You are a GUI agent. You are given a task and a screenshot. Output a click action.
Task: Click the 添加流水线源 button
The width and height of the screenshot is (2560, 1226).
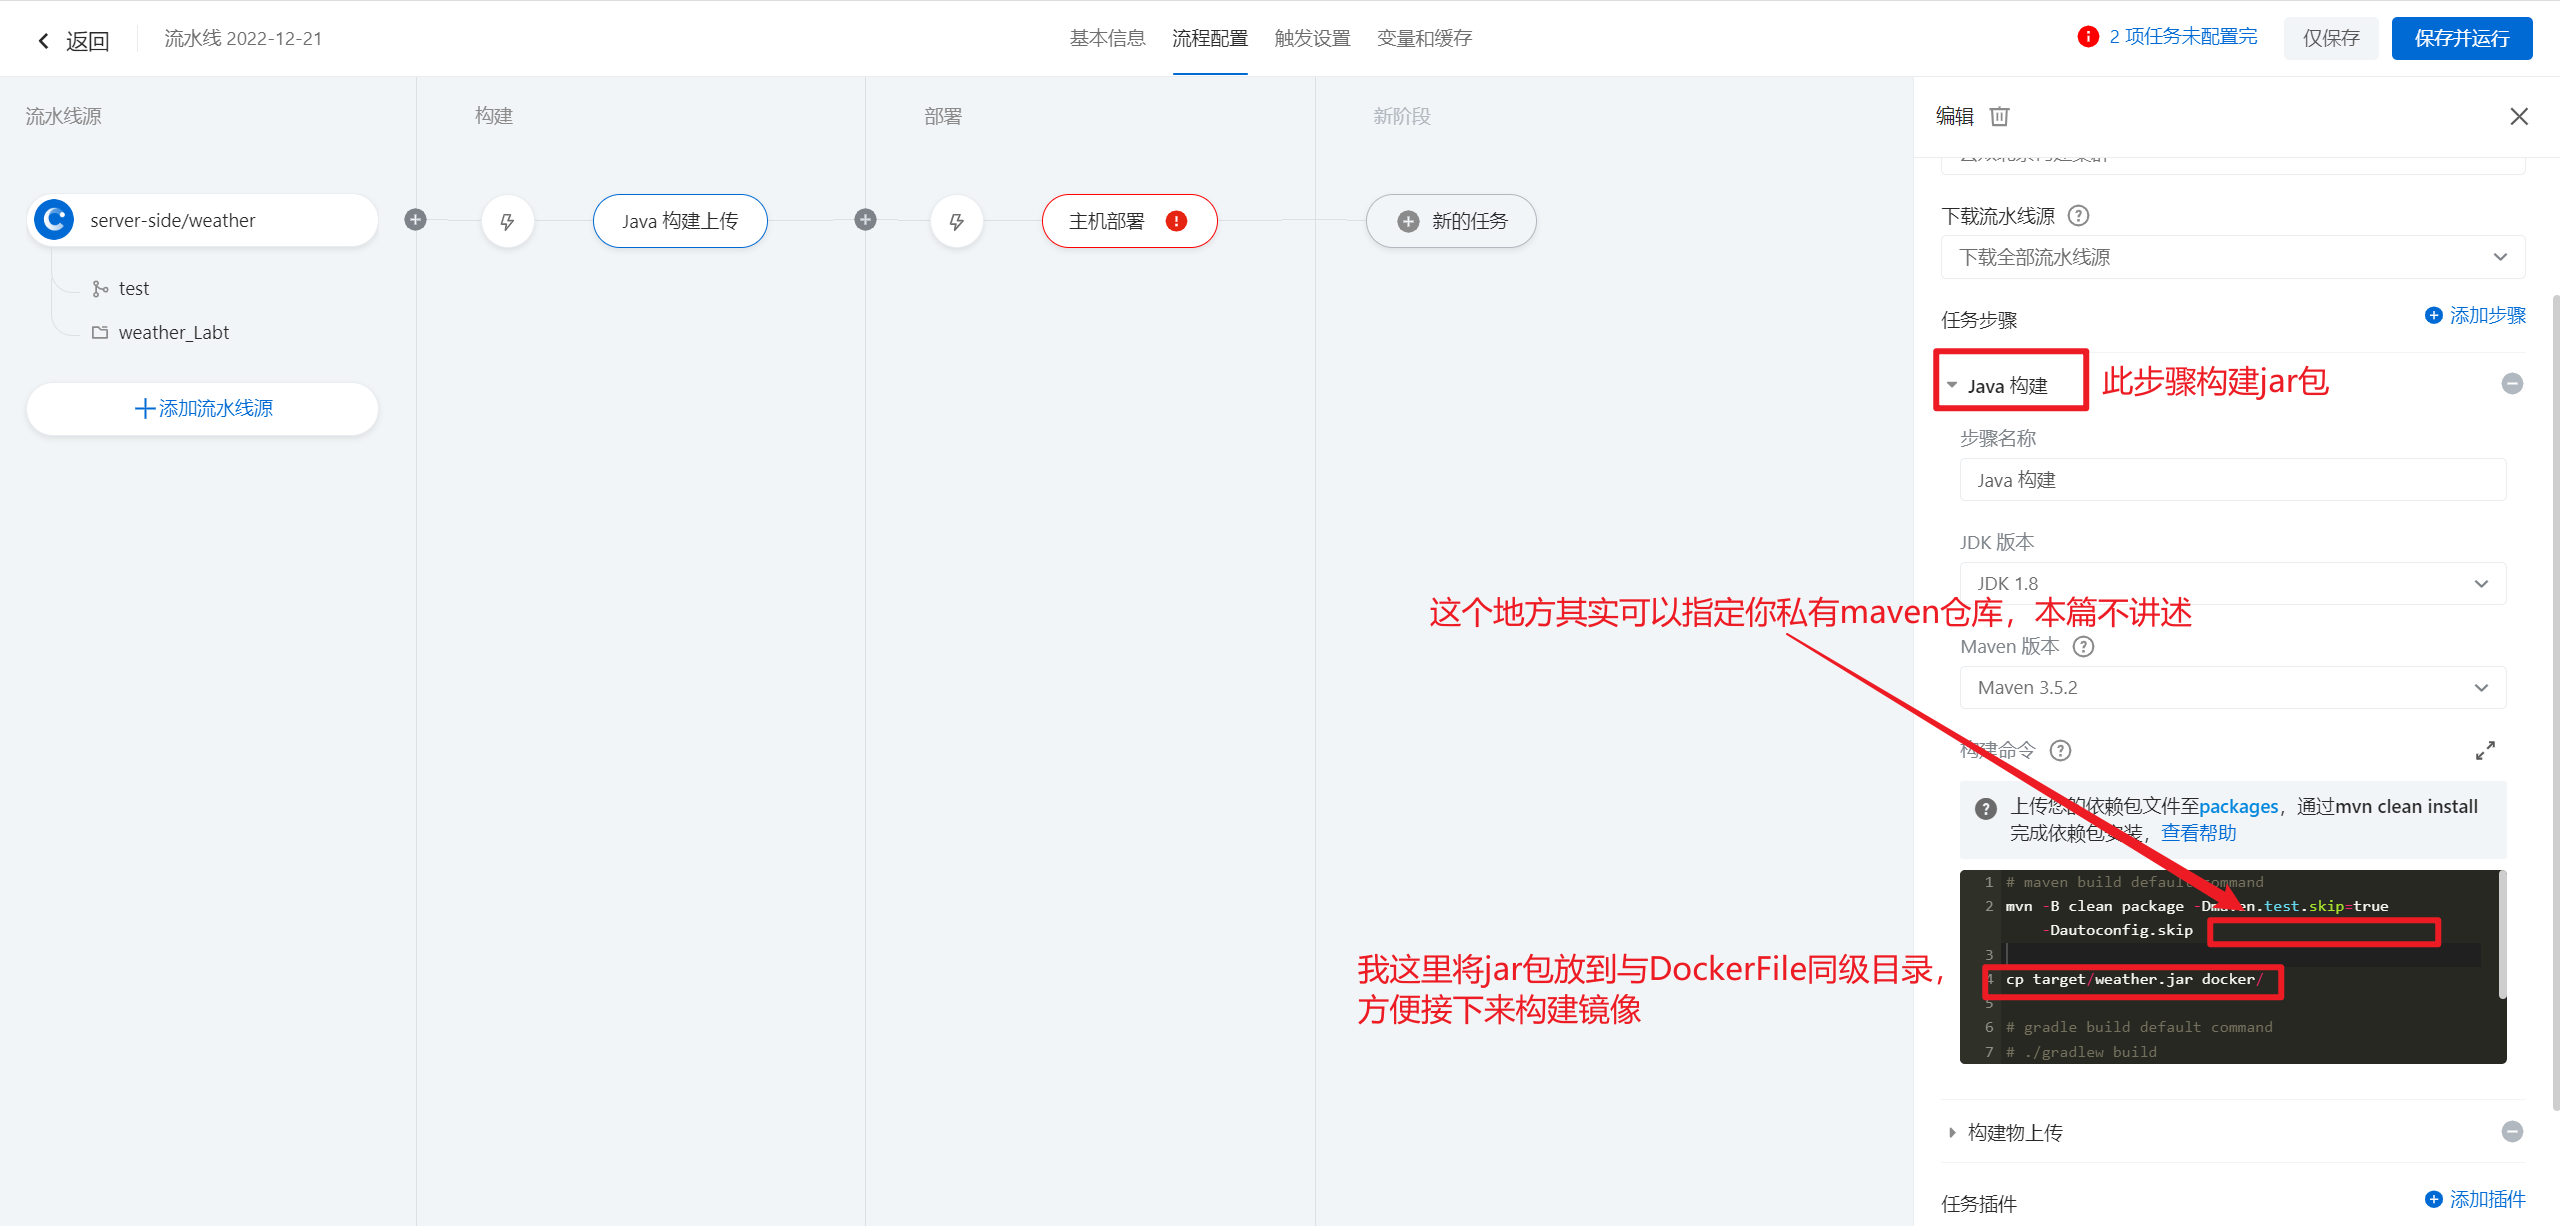click(203, 409)
